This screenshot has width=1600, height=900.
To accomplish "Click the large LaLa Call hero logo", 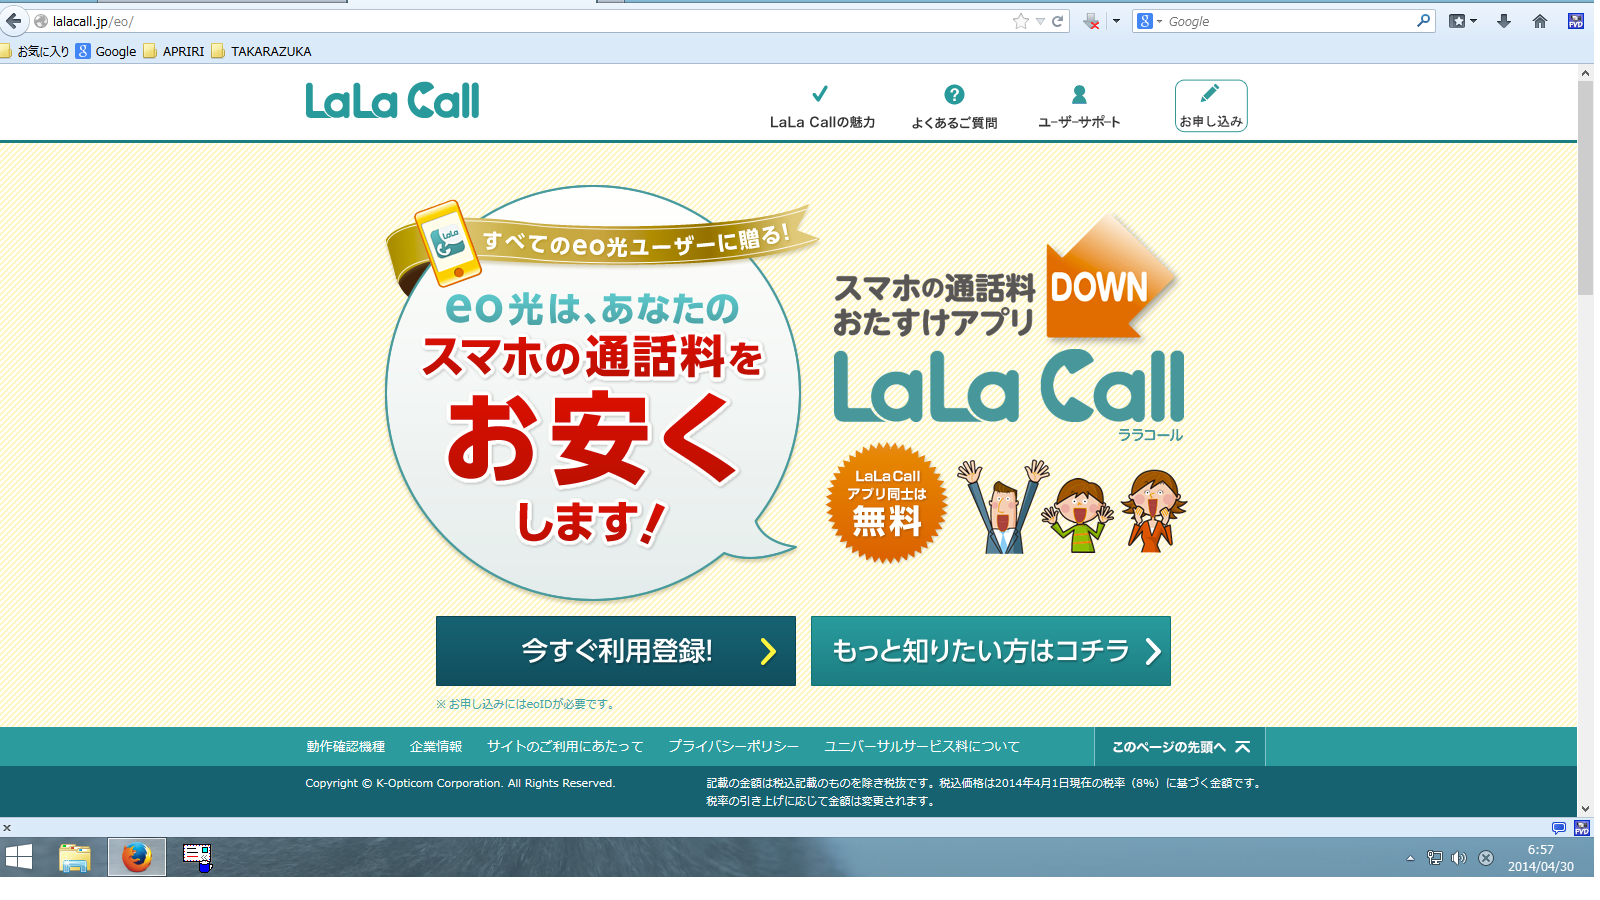I will (x=1009, y=386).
